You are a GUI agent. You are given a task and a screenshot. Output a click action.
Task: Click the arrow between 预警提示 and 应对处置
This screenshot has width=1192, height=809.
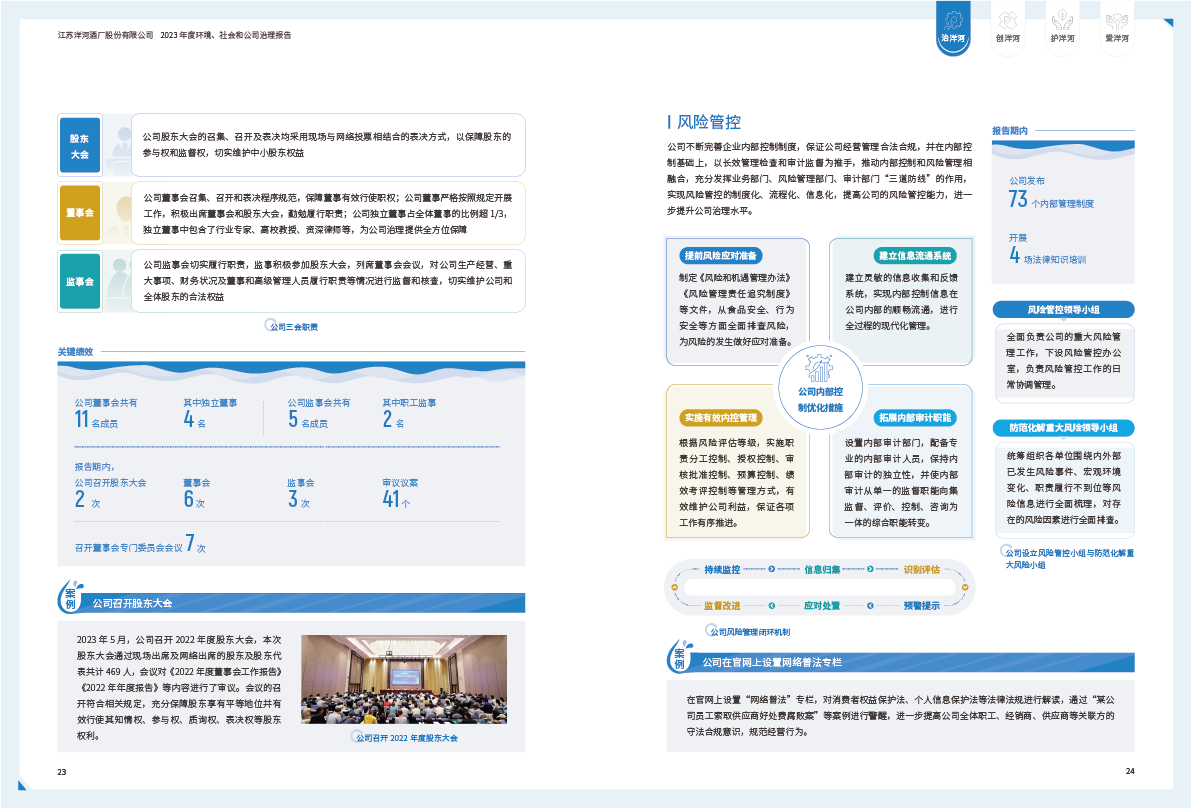(x=869, y=606)
